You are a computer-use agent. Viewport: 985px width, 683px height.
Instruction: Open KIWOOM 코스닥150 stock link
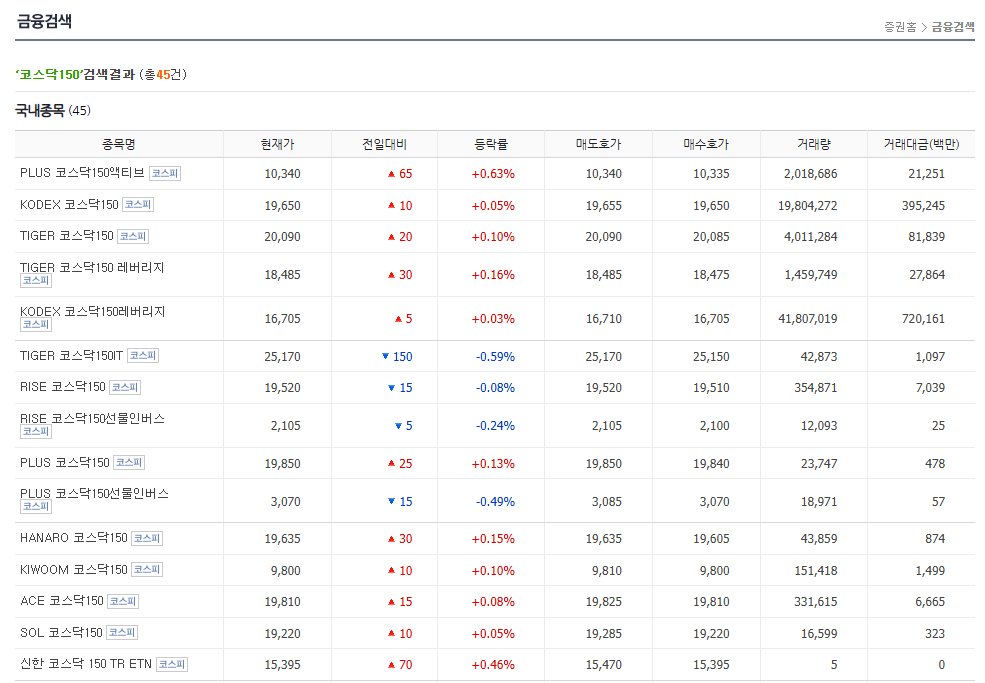pyautogui.click(x=73, y=569)
